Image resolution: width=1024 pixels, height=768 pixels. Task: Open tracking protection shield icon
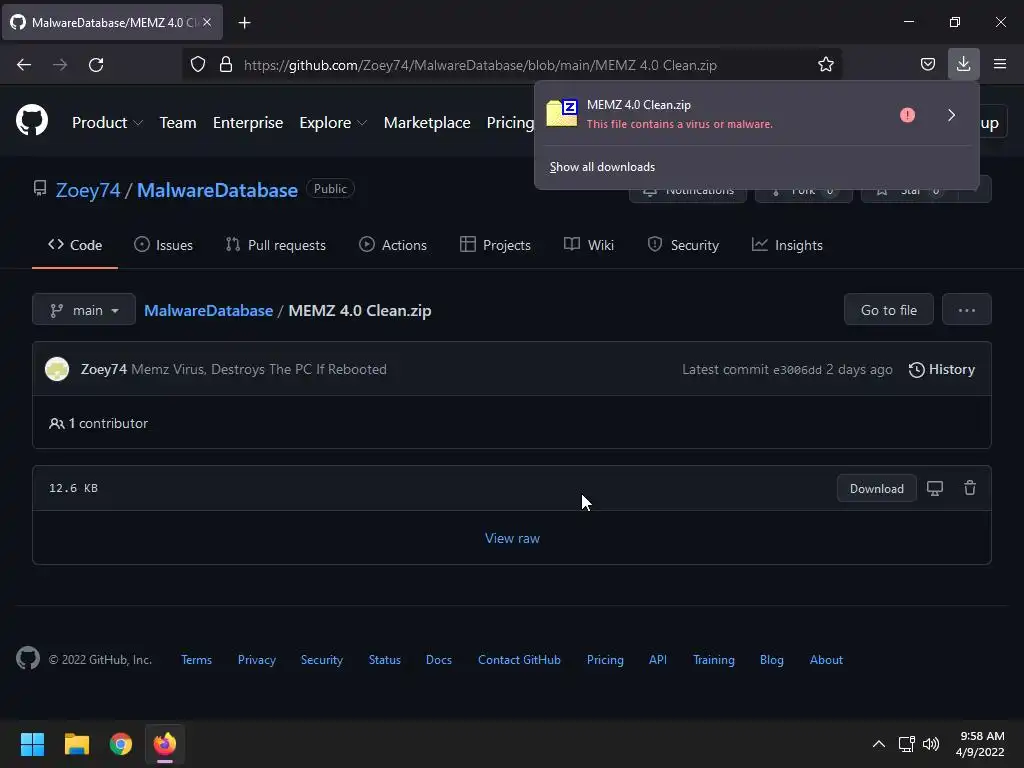point(198,65)
